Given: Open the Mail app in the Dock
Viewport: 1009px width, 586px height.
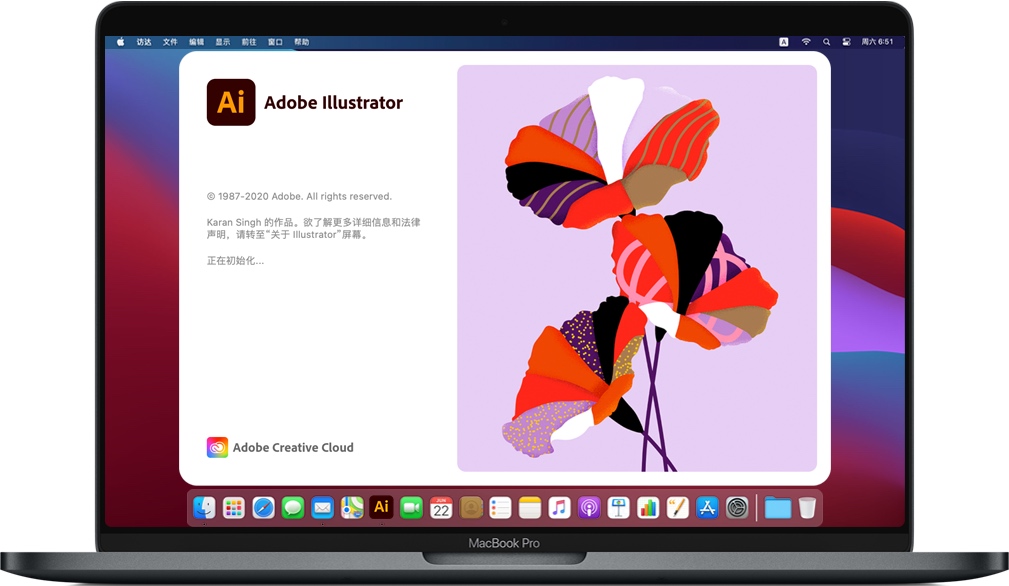Looking at the screenshot, I should pyautogui.click(x=322, y=507).
